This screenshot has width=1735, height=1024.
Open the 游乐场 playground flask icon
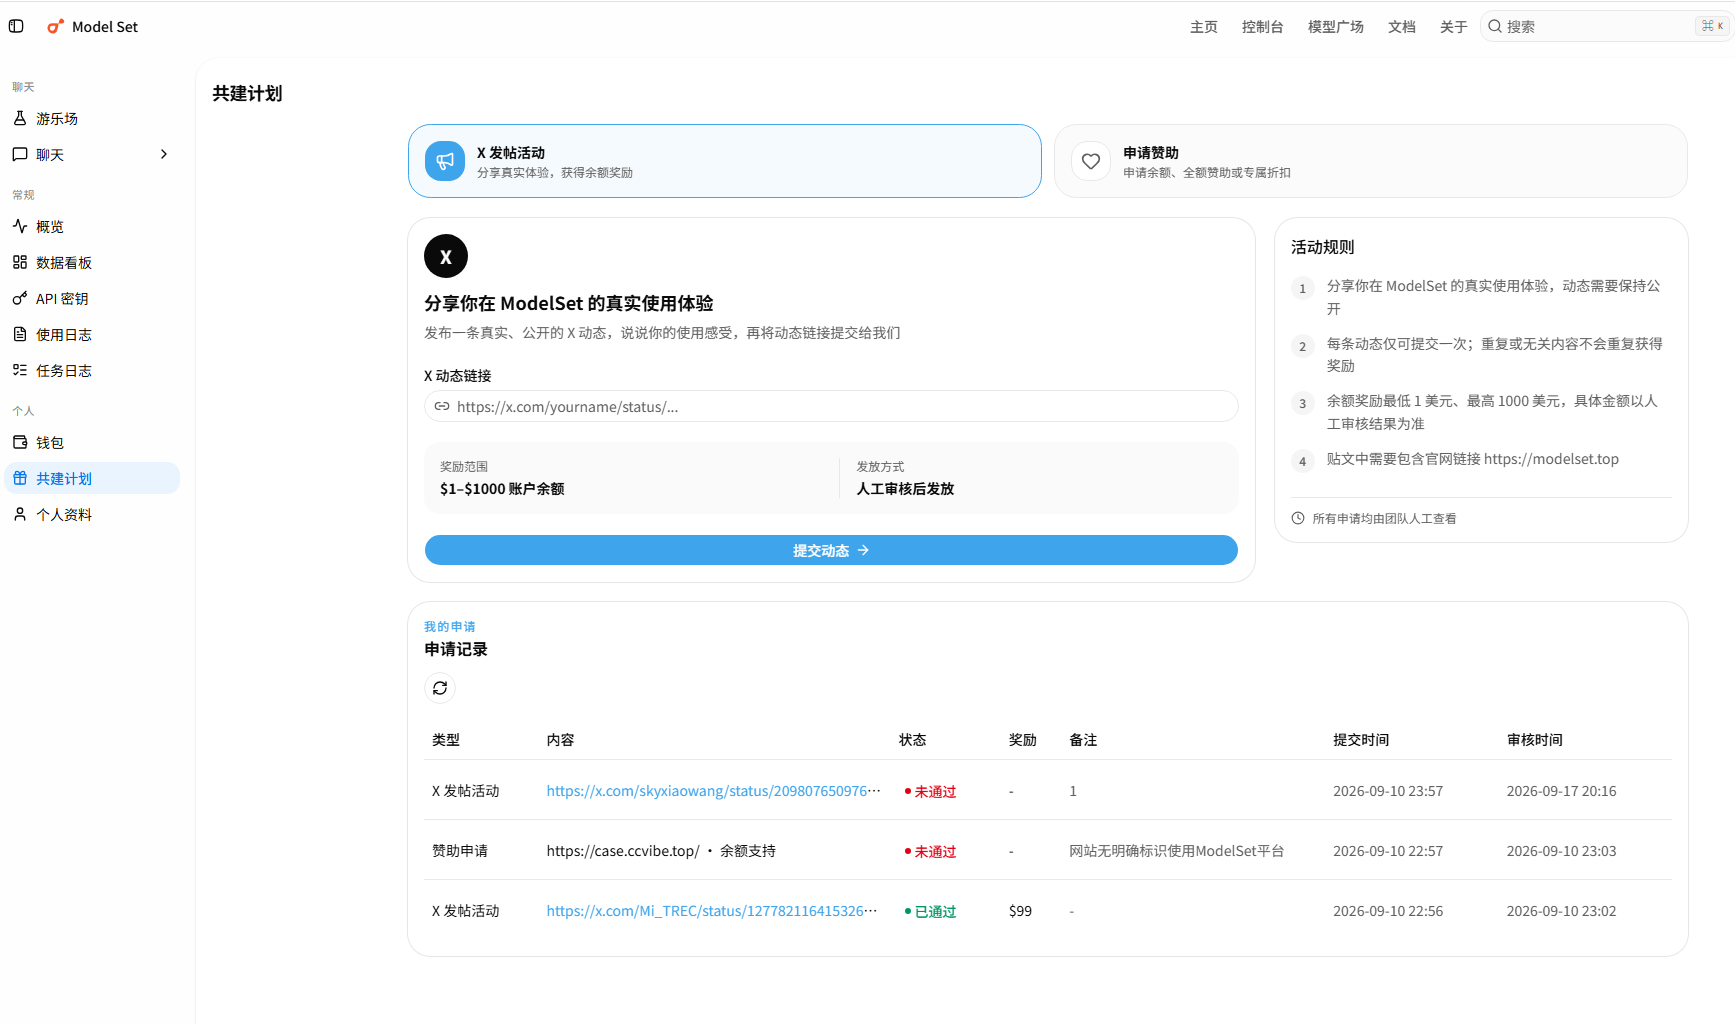point(20,118)
